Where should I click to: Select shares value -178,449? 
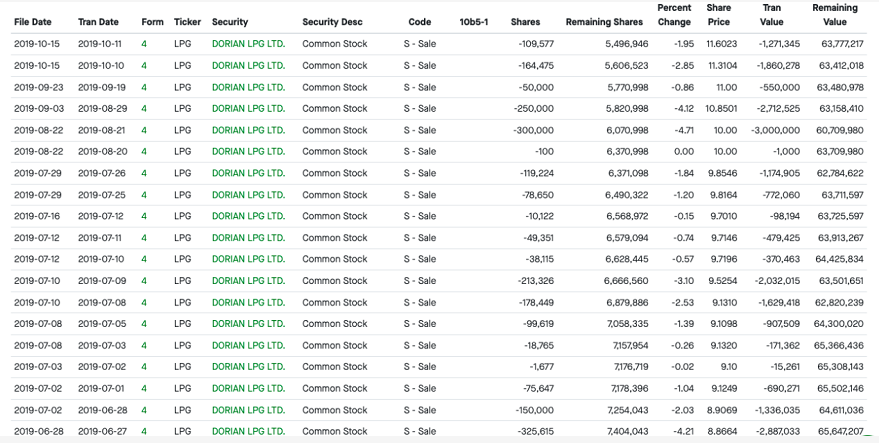(x=536, y=303)
